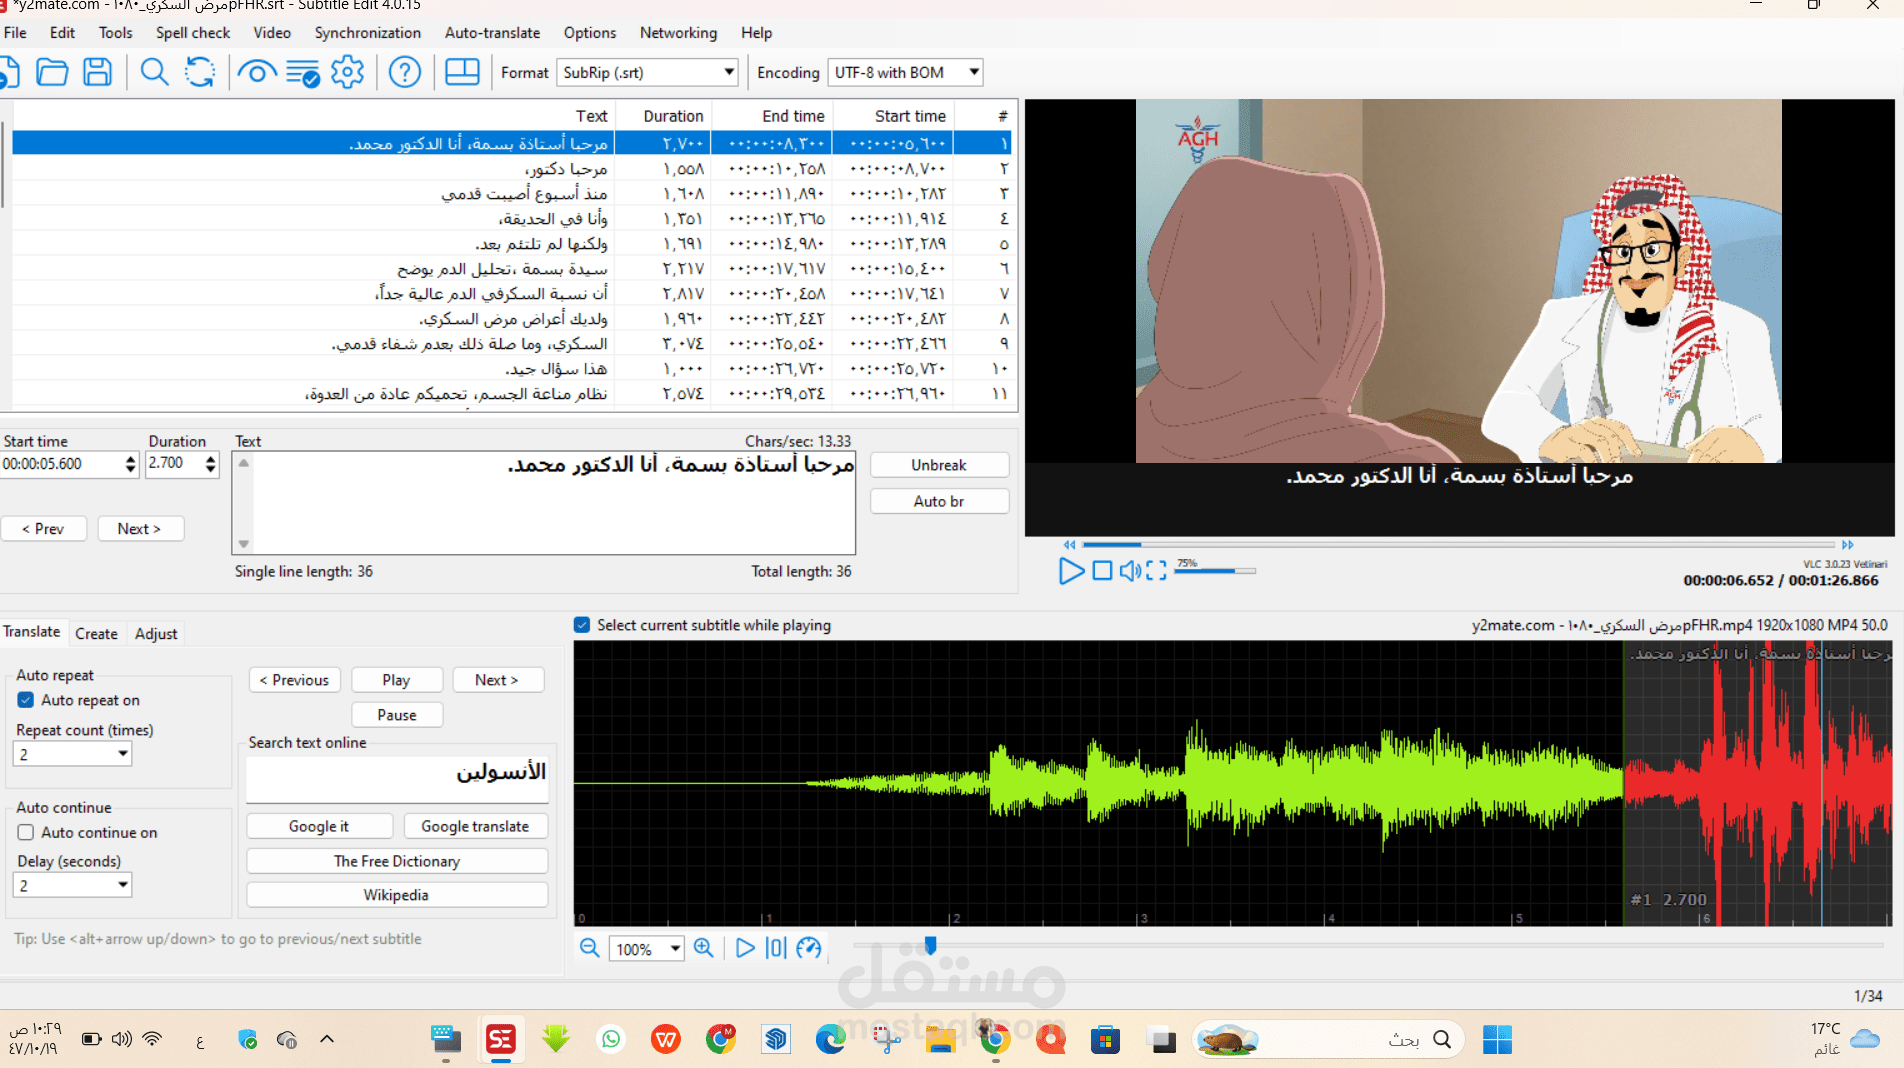This screenshot has width=1904, height=1068.
Task: Open the Video menu
Action: (x=272, y=32)
